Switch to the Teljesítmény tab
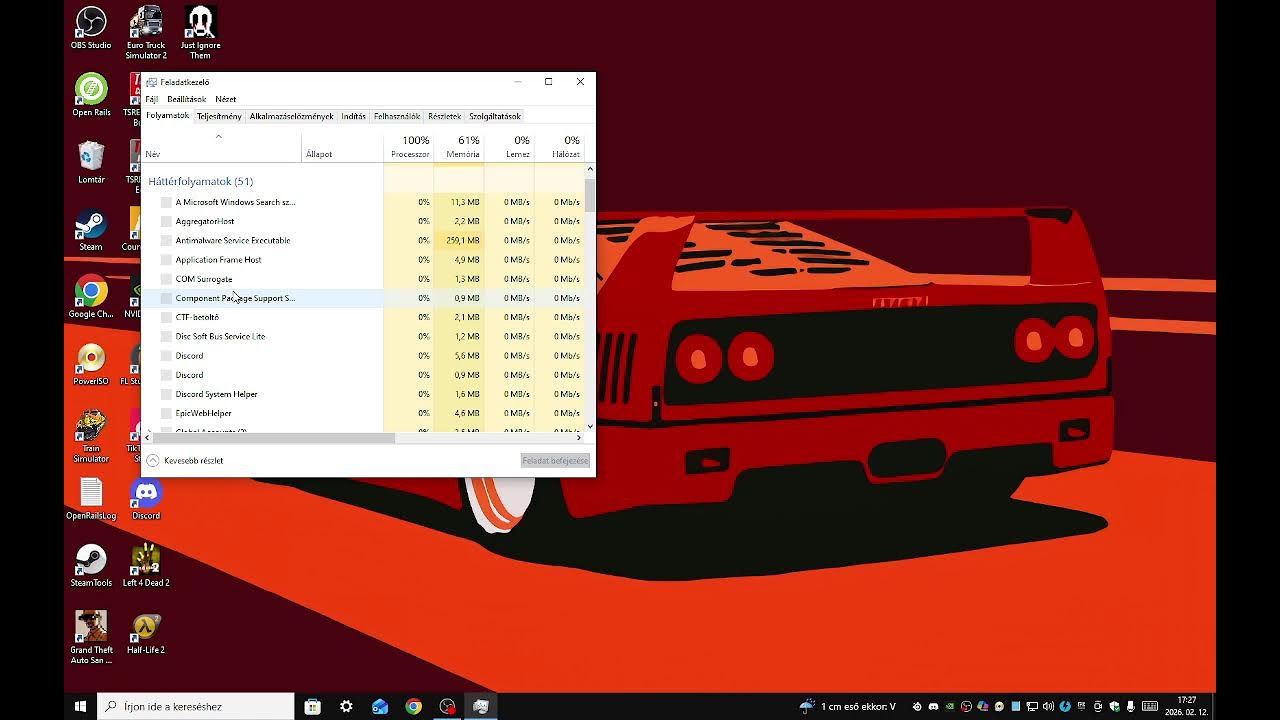Viewport: 1280px width, 720px height. point(219,116)
